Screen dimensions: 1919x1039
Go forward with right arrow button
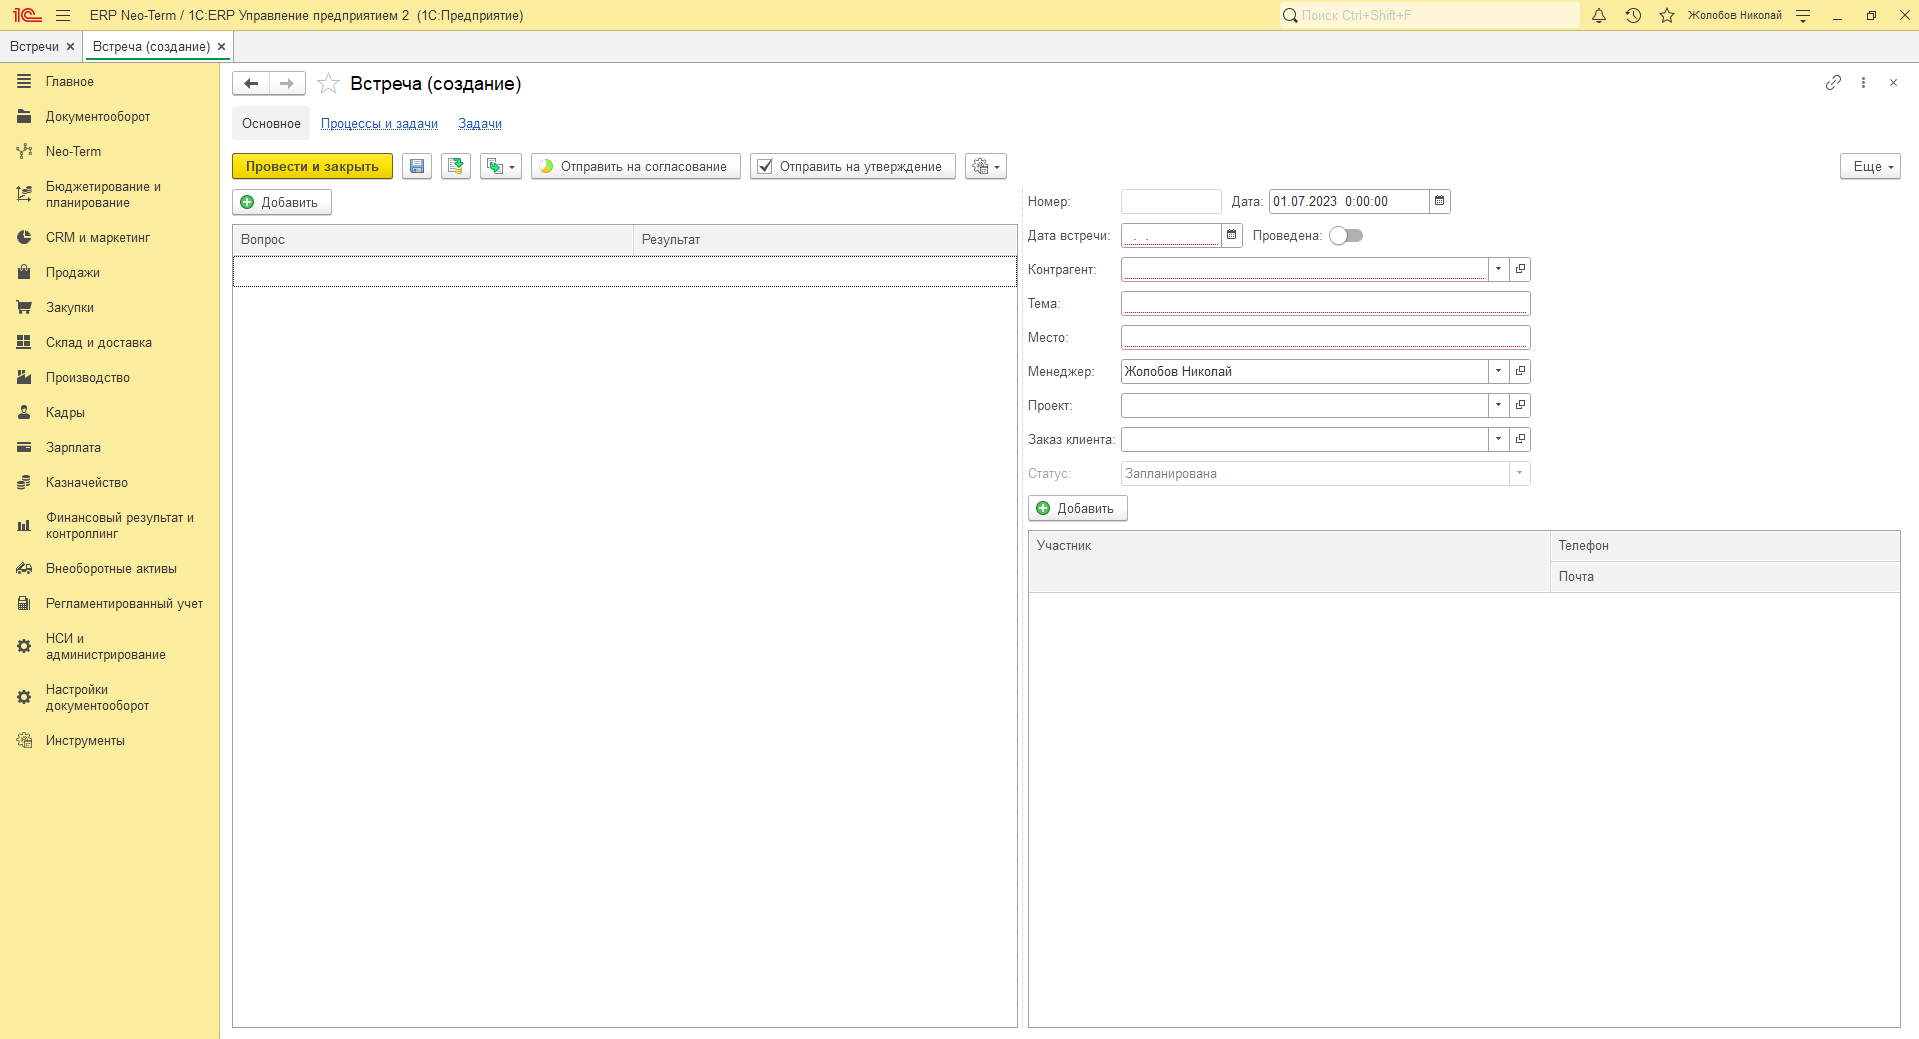coord(287,84)
